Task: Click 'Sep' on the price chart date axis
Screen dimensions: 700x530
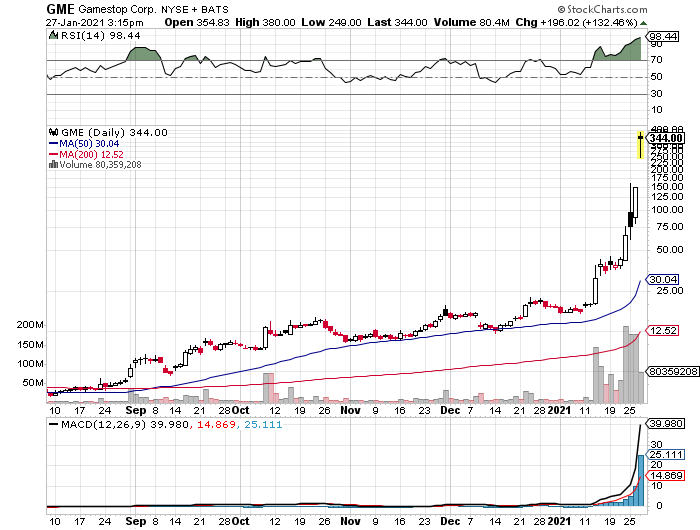Action: (136, 410)
